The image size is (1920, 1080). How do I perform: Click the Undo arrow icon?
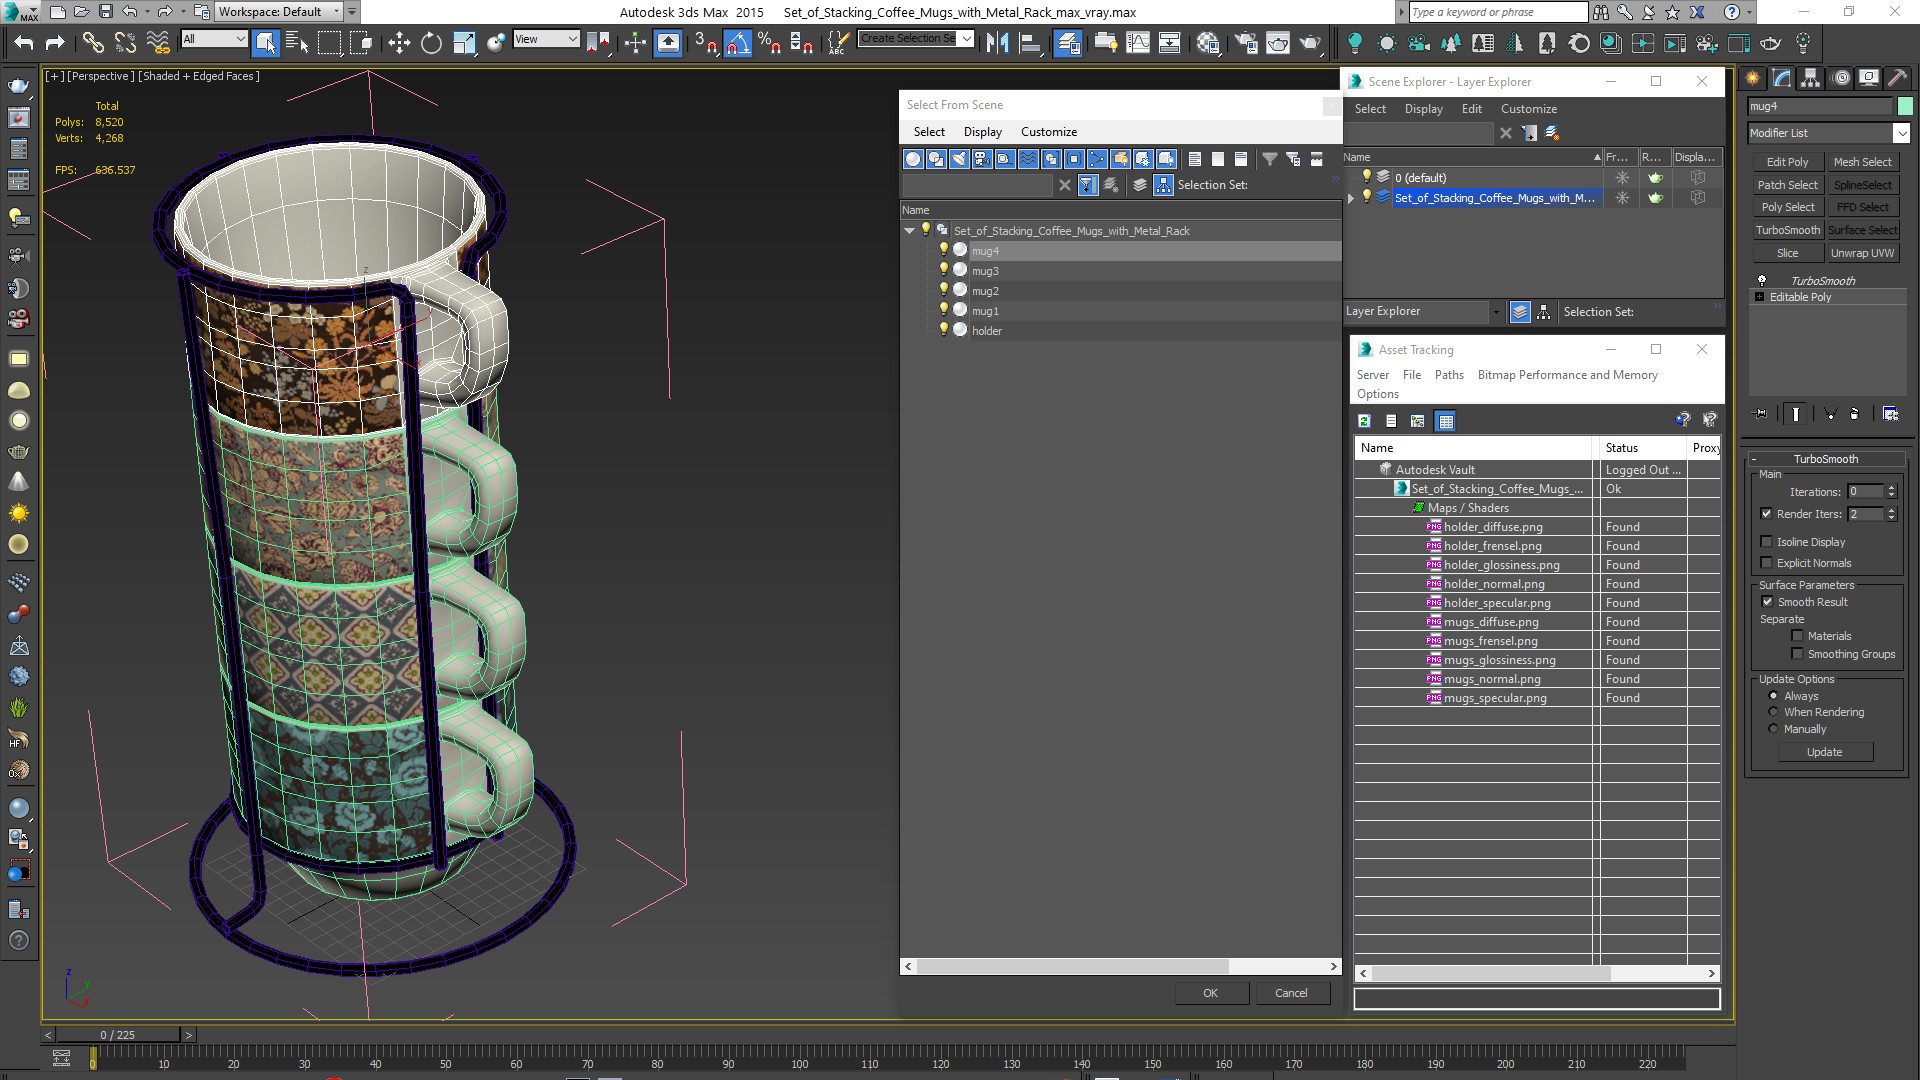(x=24, y=43)
